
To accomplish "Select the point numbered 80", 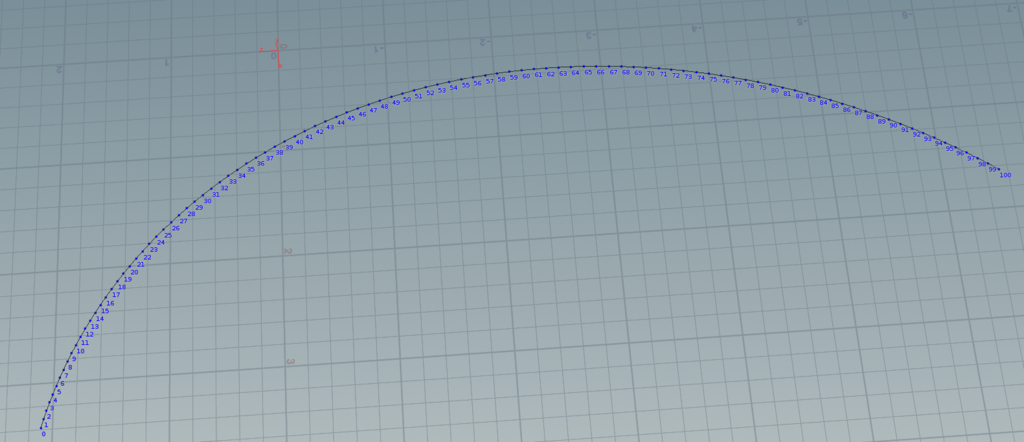I will pos(775,91).
